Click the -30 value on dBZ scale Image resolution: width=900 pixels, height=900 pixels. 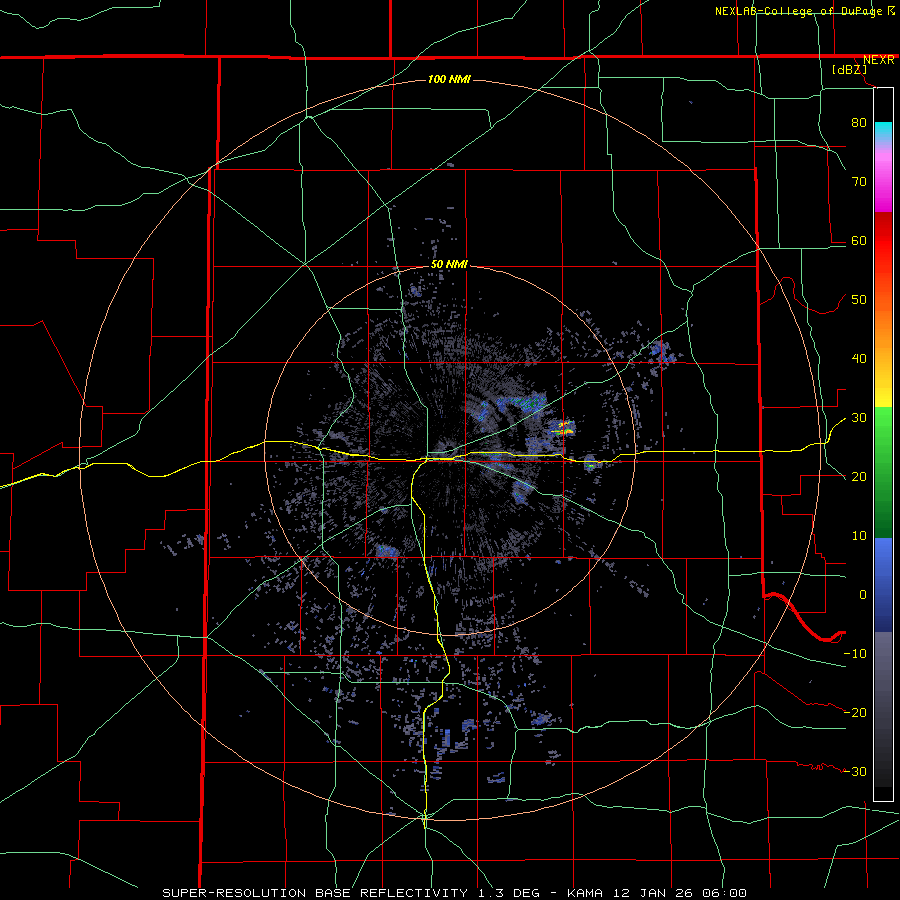pos(855,772)
